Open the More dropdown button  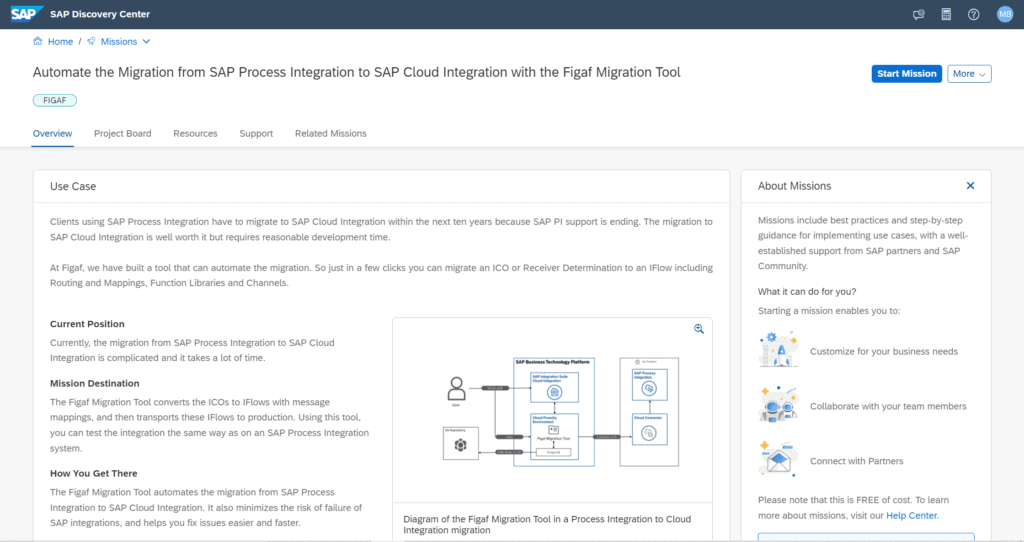(x=969, y=74)
